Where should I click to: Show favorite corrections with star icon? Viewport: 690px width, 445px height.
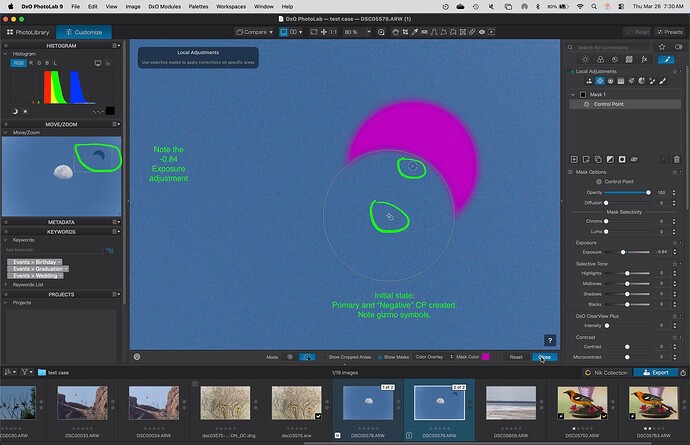pos(662,47)
